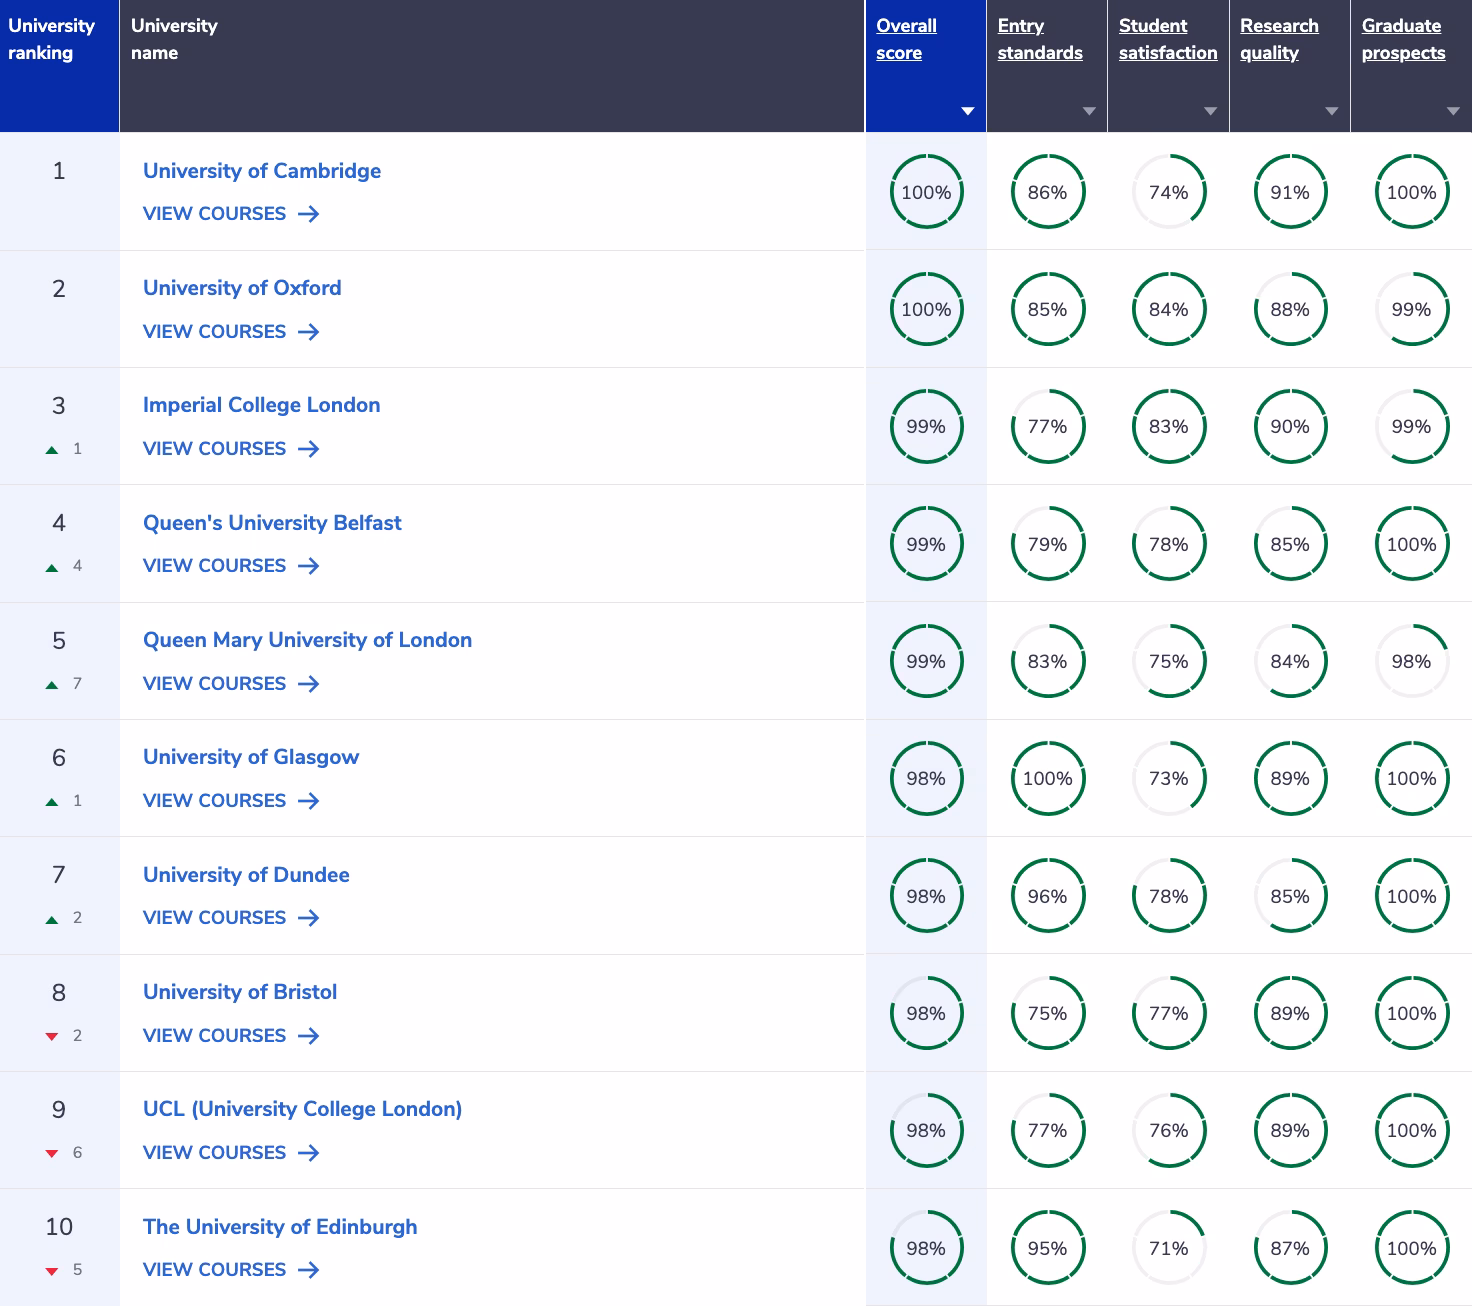Open the University of Cambridge link
Image resolution: width=1472 pixels, height=1306 pixels.
click(x=261, y=171)
